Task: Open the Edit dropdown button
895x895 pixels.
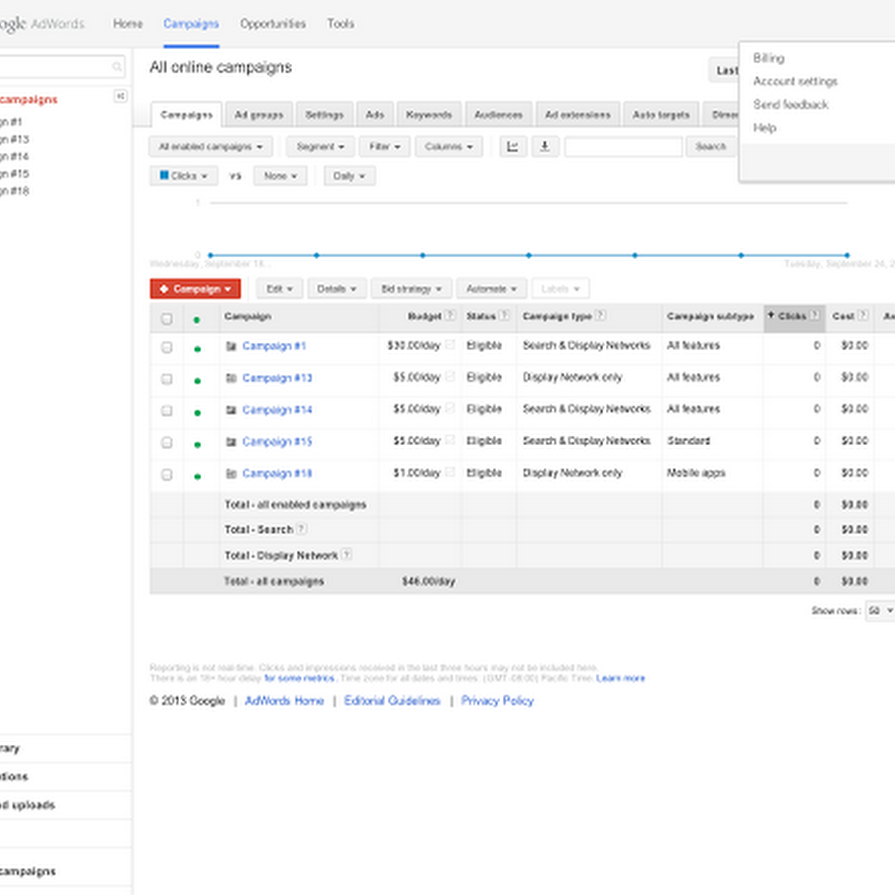Action: 279,289
